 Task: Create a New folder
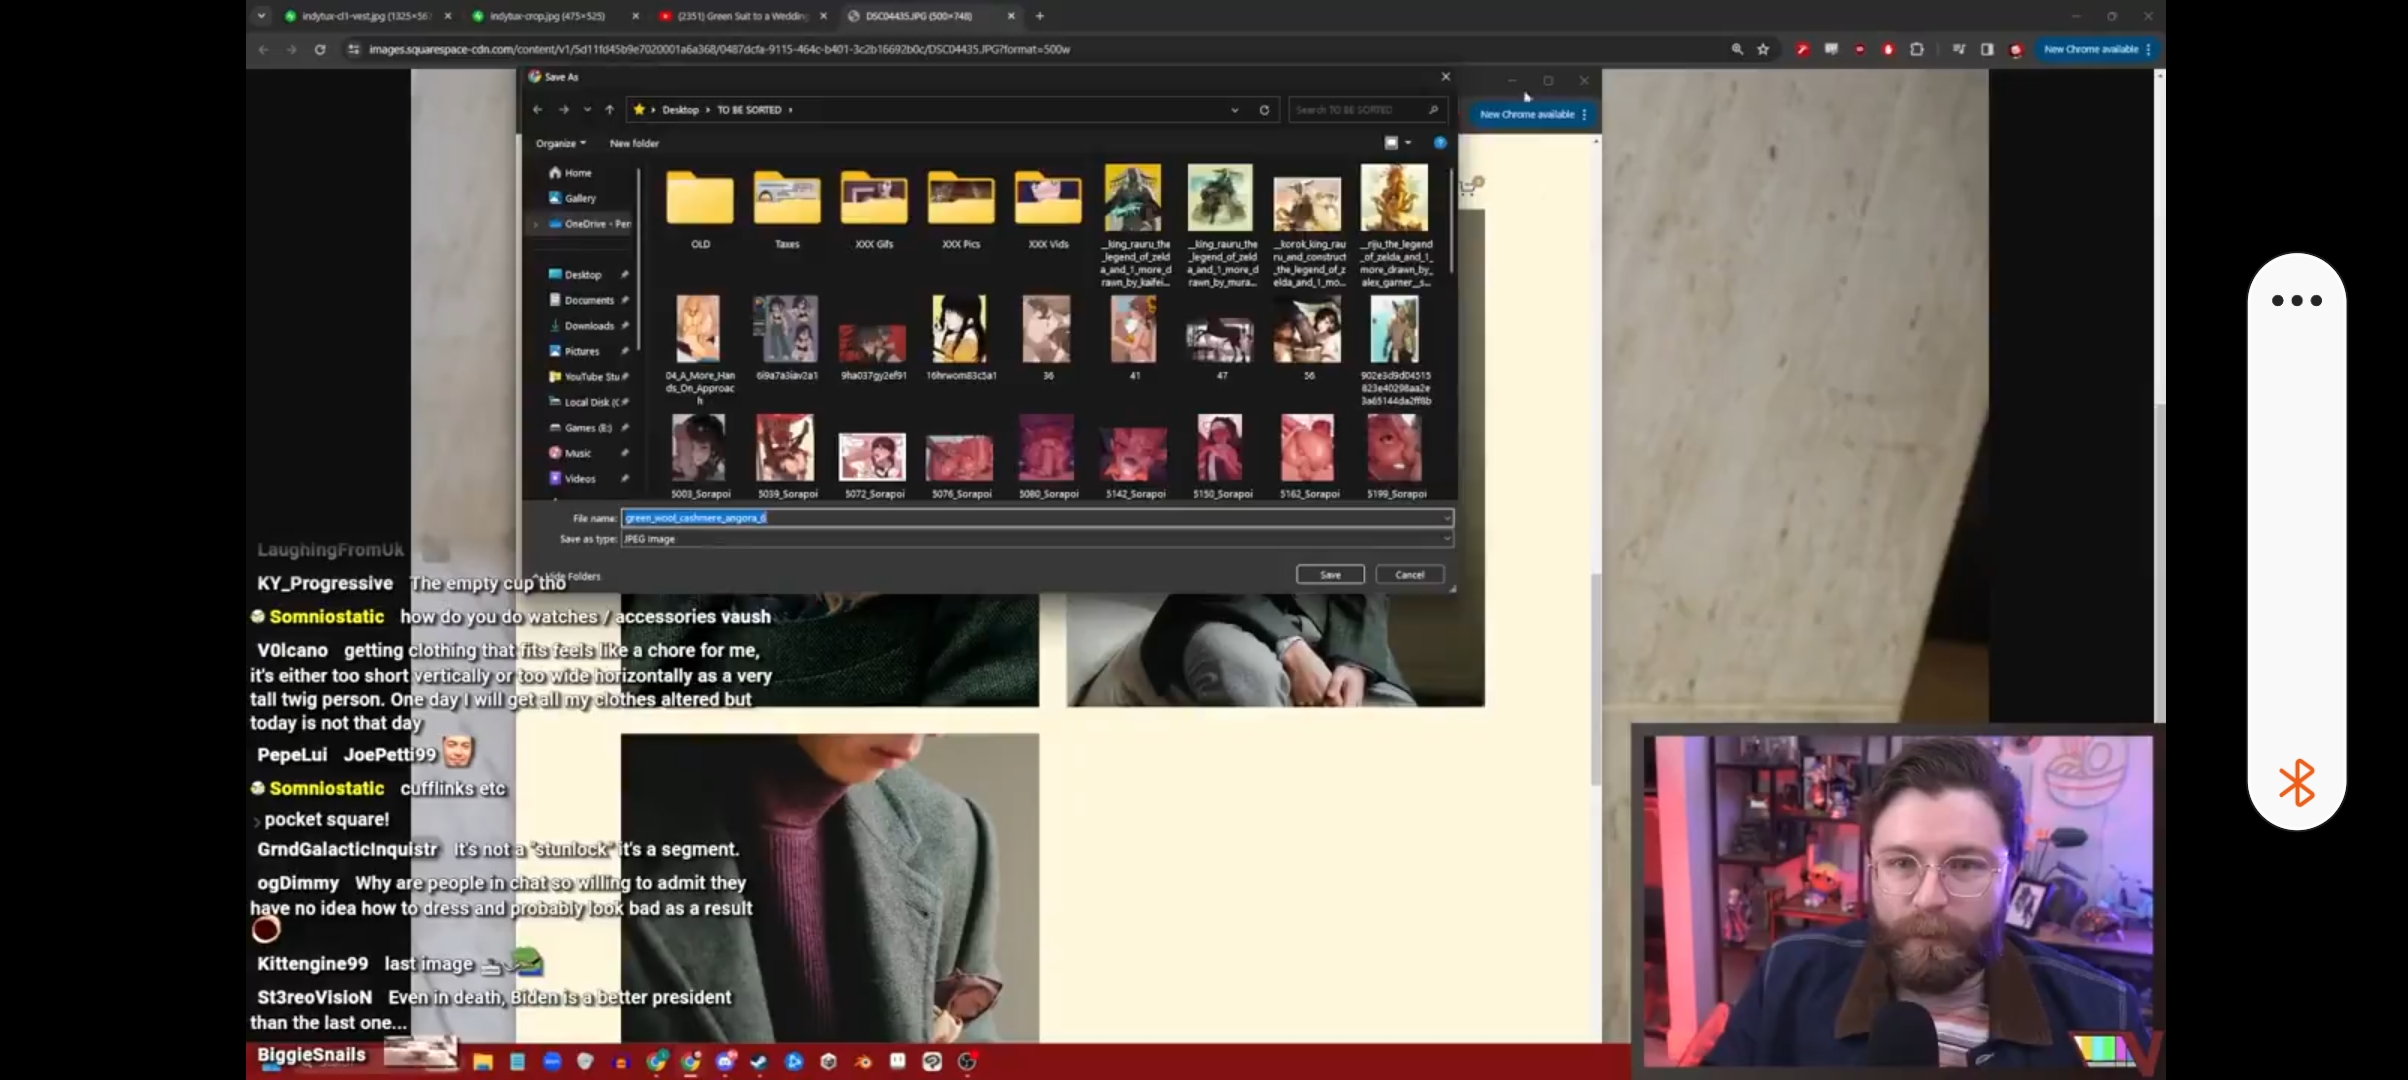[x=634, y=143]
